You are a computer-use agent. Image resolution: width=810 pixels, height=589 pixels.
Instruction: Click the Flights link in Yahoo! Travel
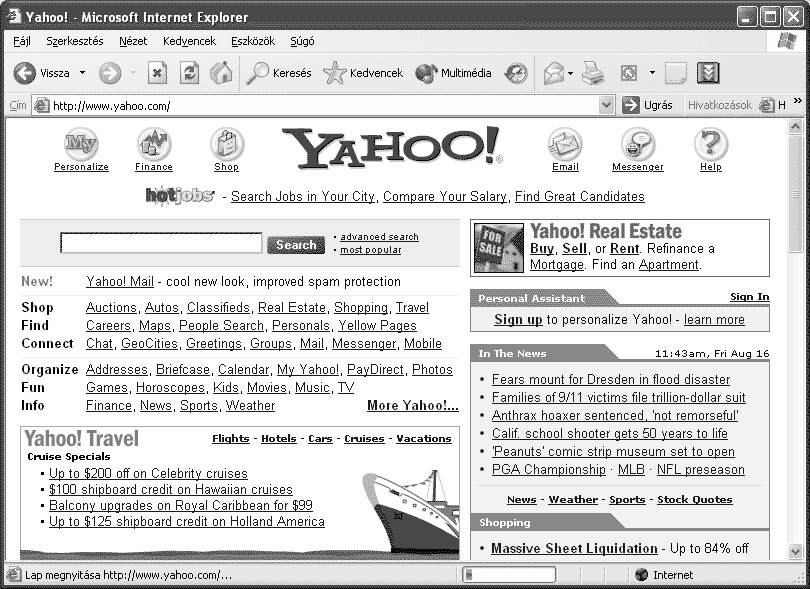[230, 439]
